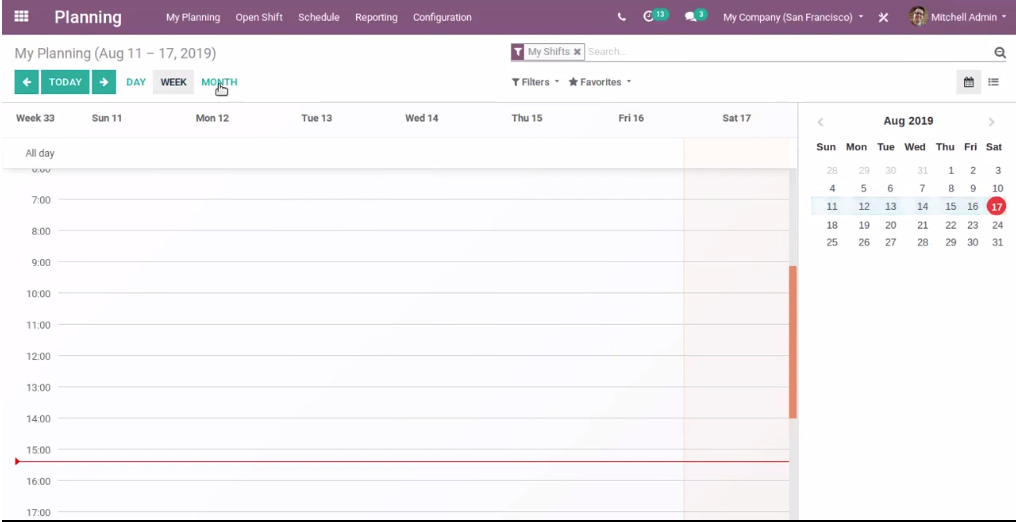Select the Day view toggle
Screen dimensions: 1016x522
pyautogui.click(x=136, y=82)
